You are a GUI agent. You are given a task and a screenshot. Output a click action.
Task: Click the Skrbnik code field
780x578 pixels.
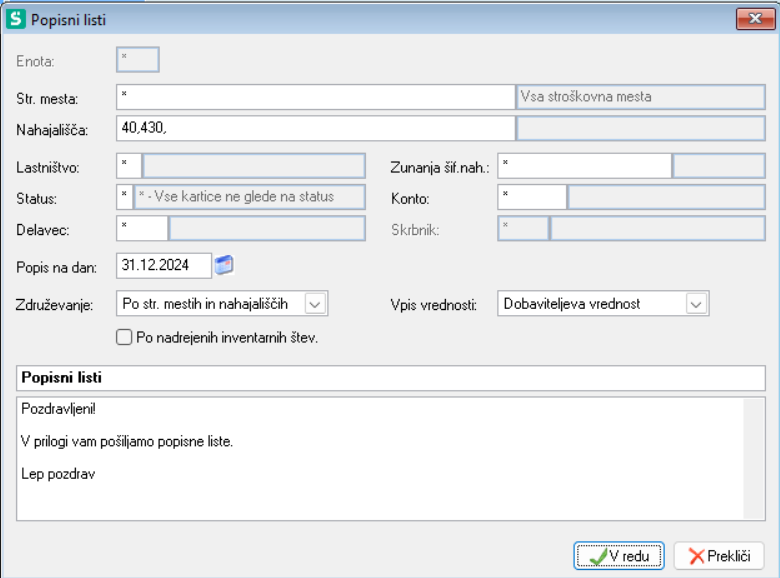523,228
